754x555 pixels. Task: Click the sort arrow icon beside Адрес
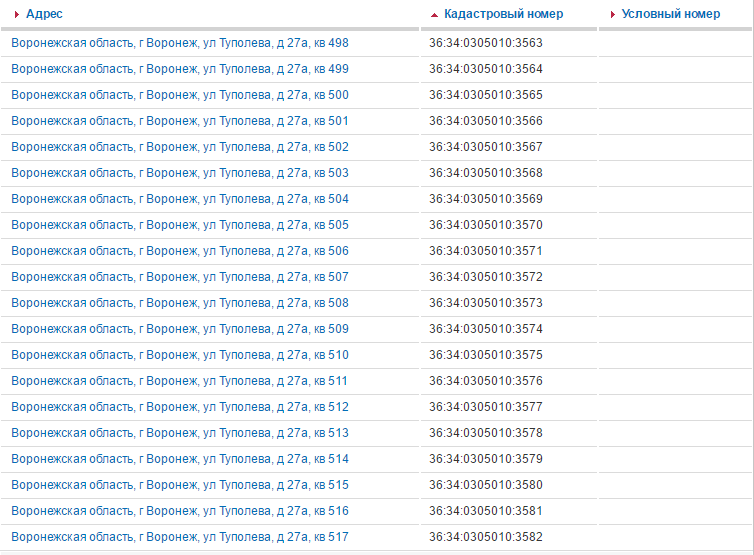click(x=17, y=15)
